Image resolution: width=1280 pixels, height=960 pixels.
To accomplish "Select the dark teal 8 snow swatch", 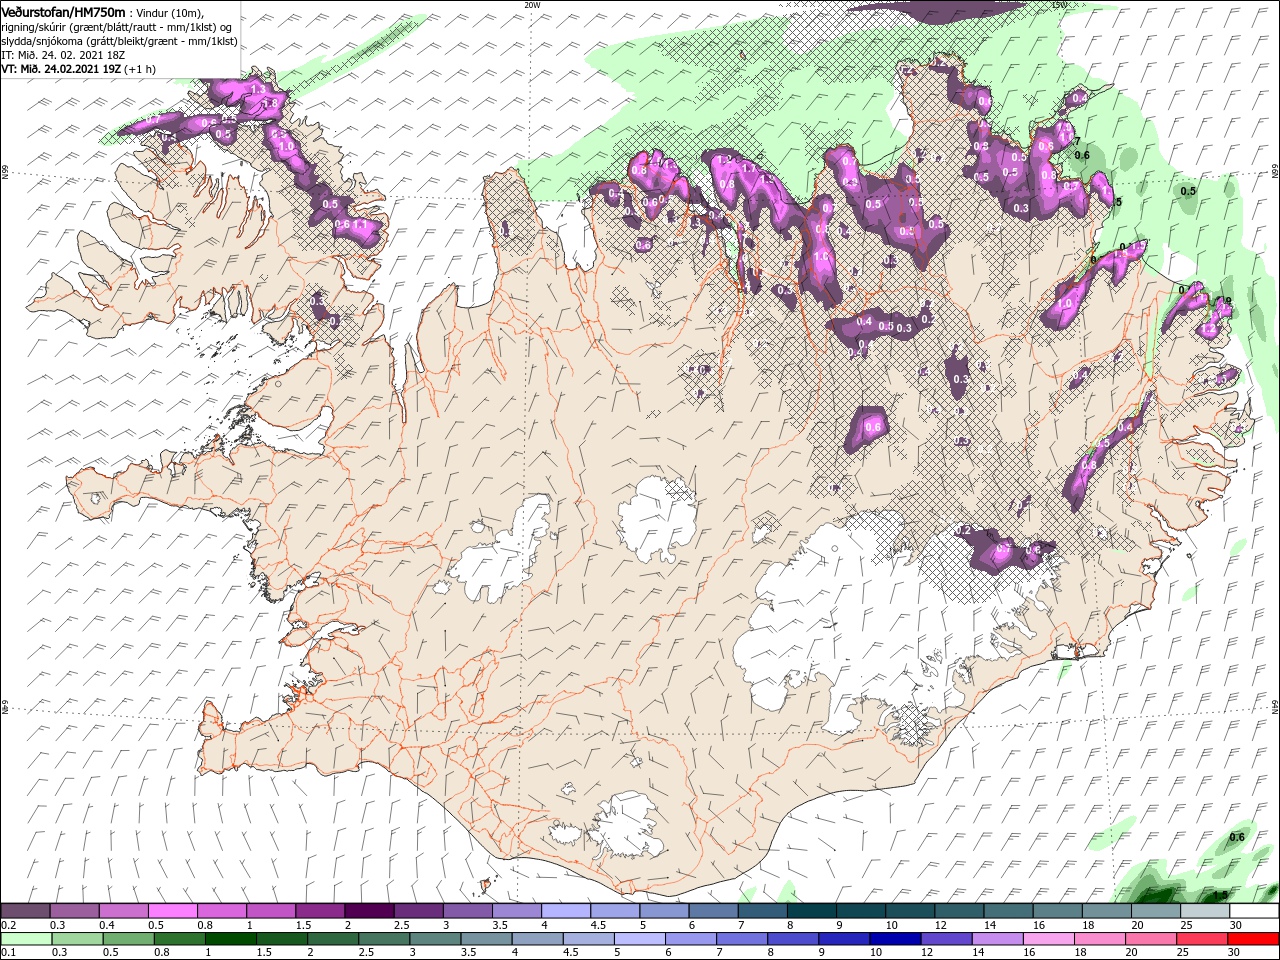I will point(812,911).
